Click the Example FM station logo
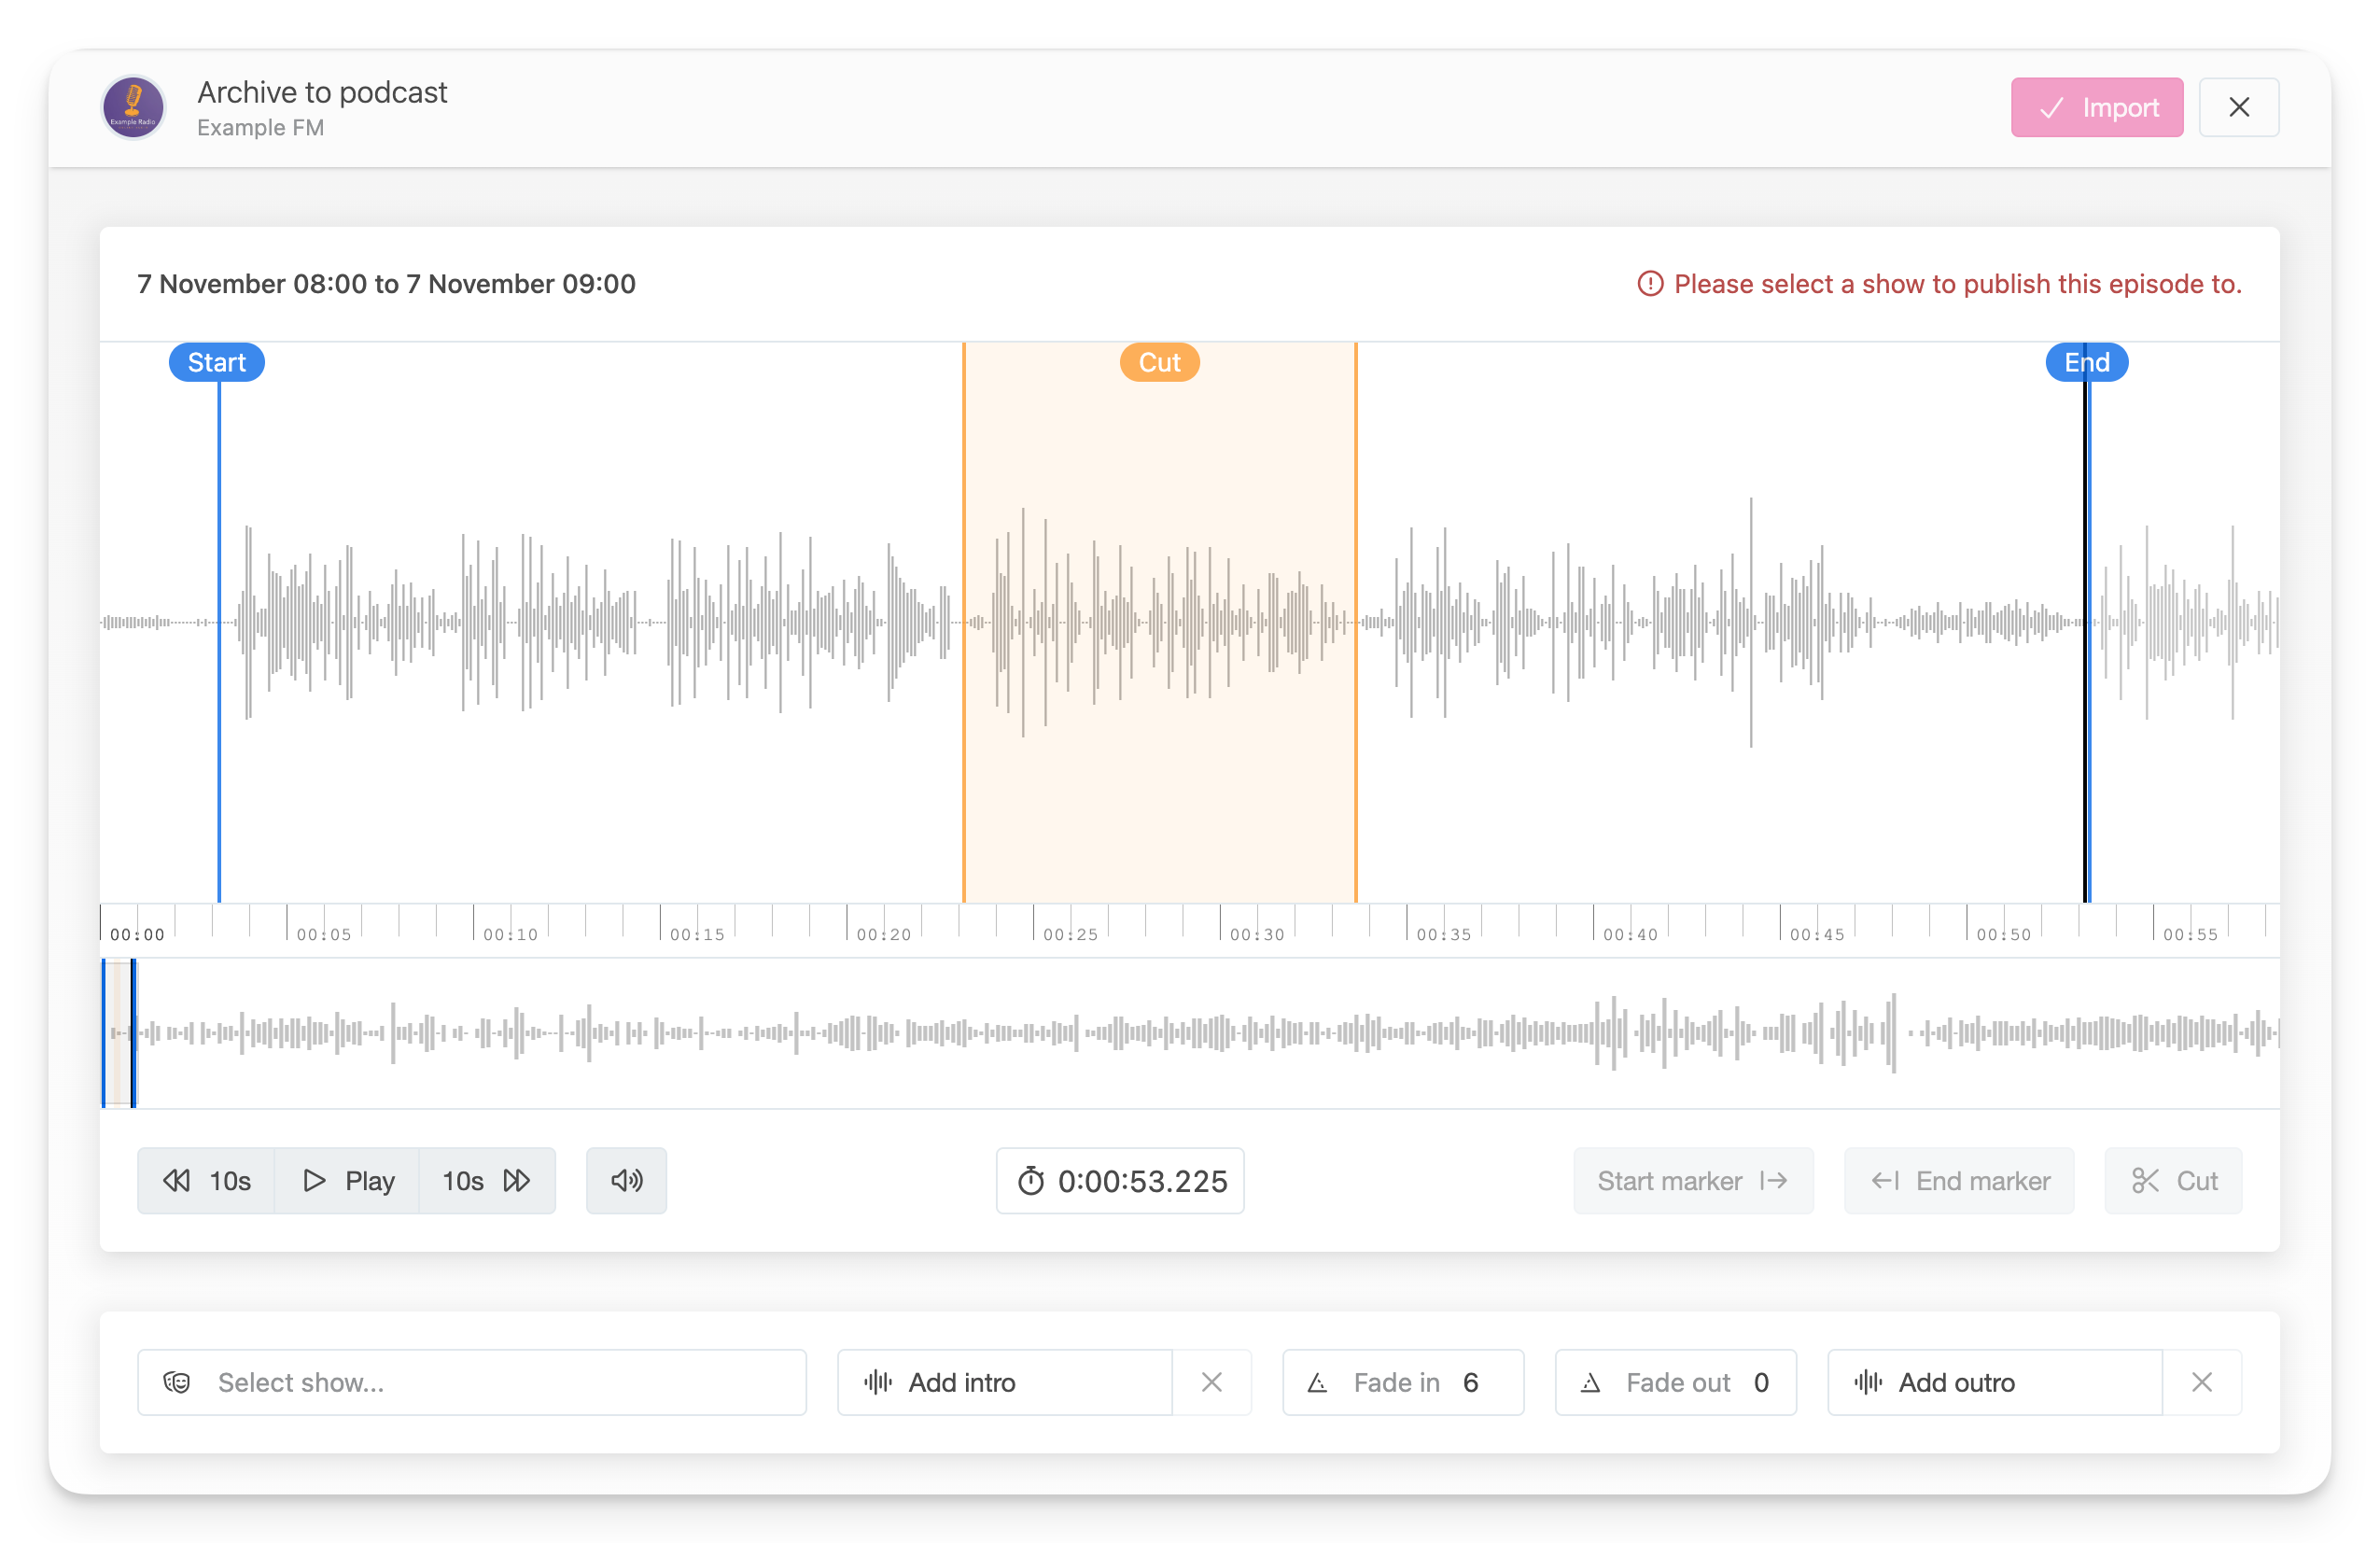 click(133, 107)
